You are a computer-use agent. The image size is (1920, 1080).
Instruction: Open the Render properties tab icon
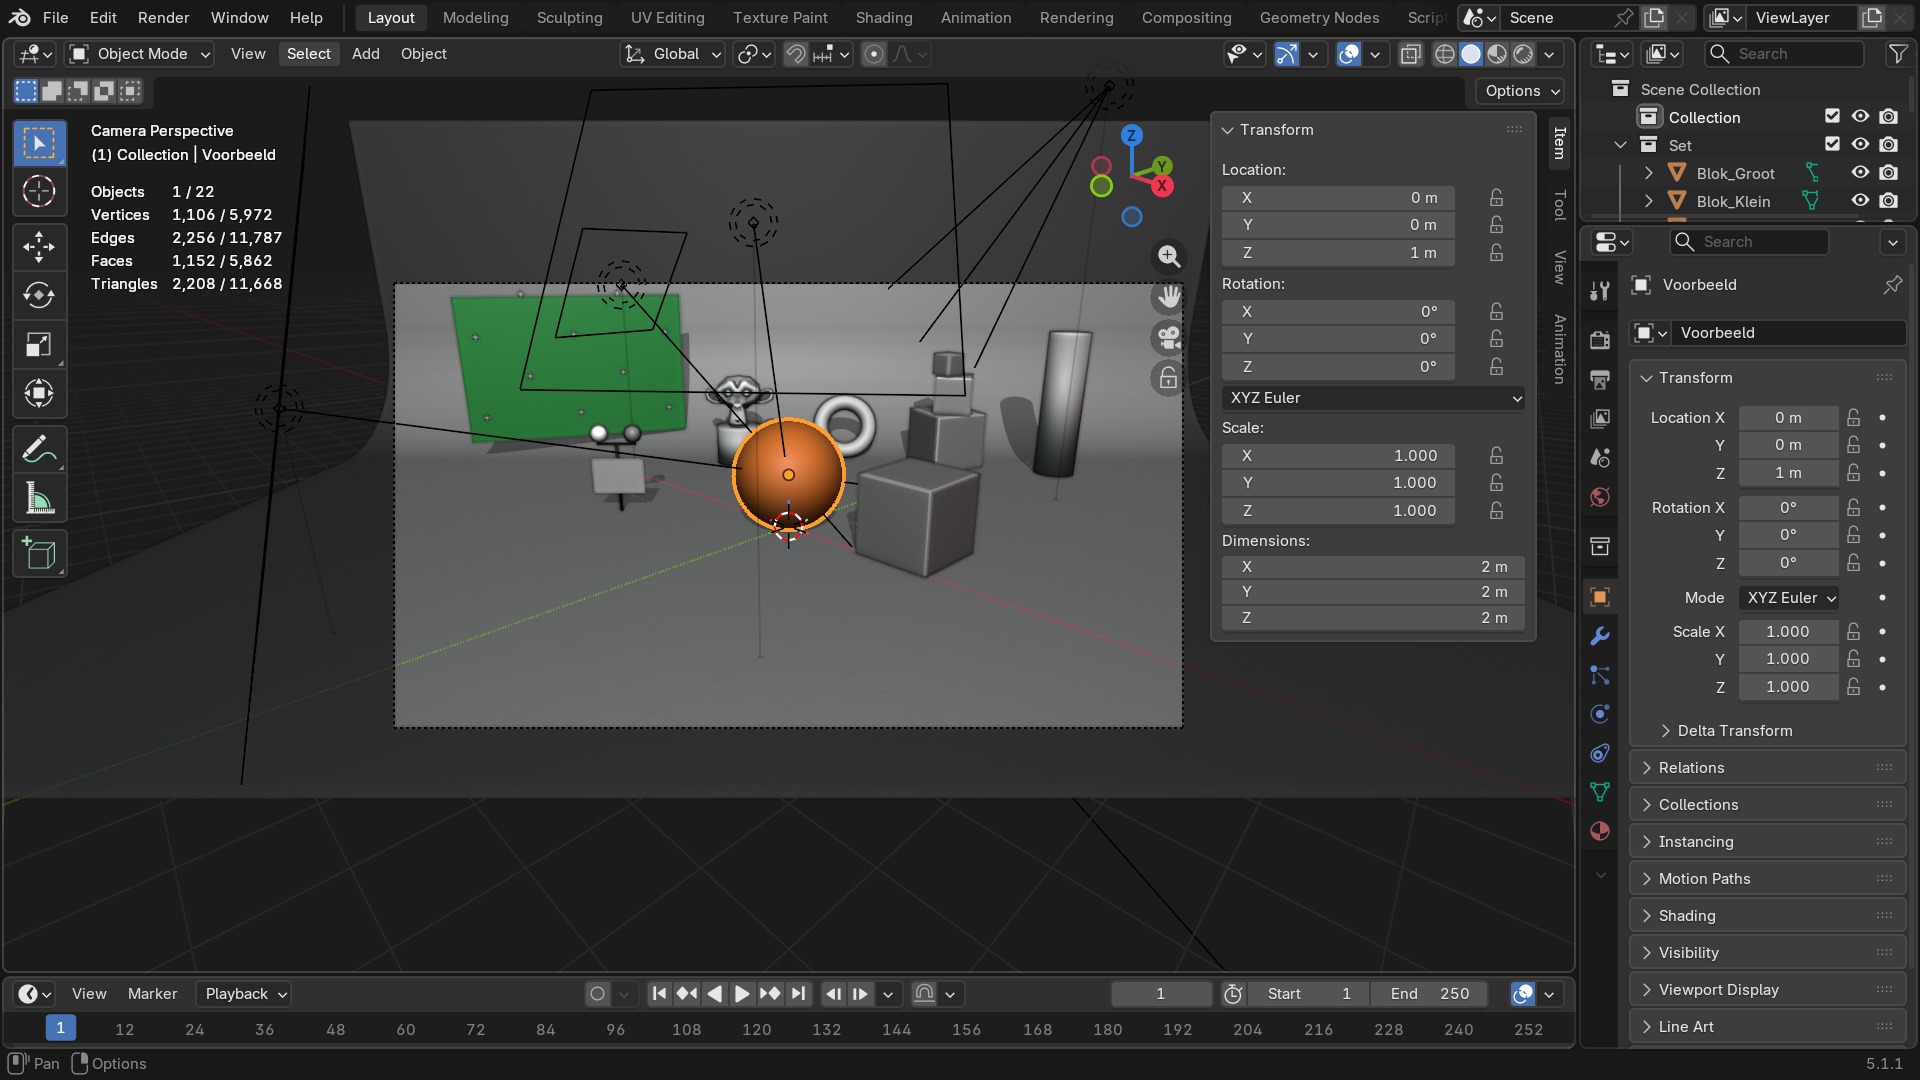(1600, 340)
